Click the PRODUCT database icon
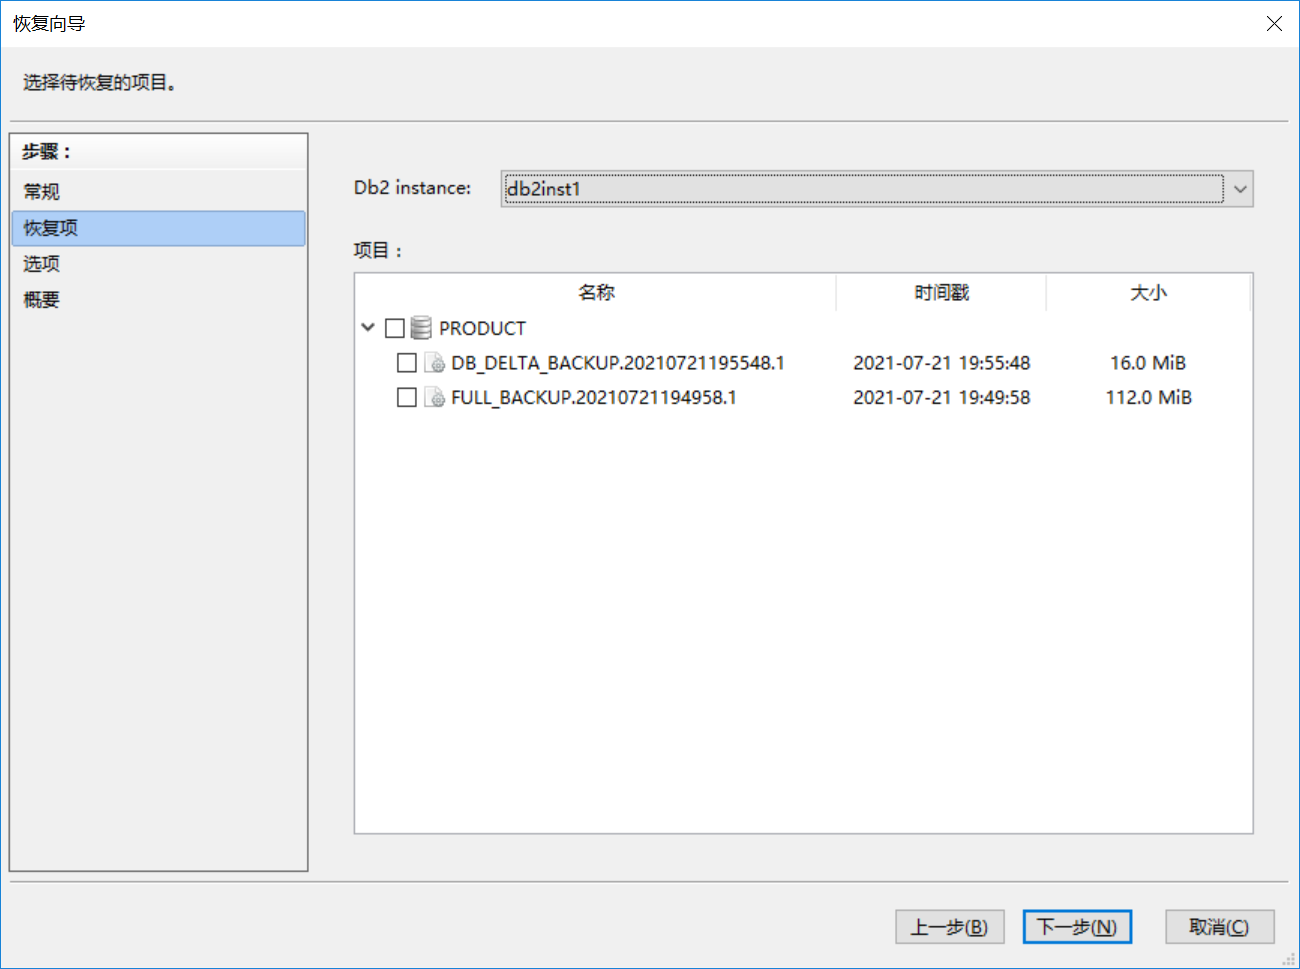 click(421, 328)
